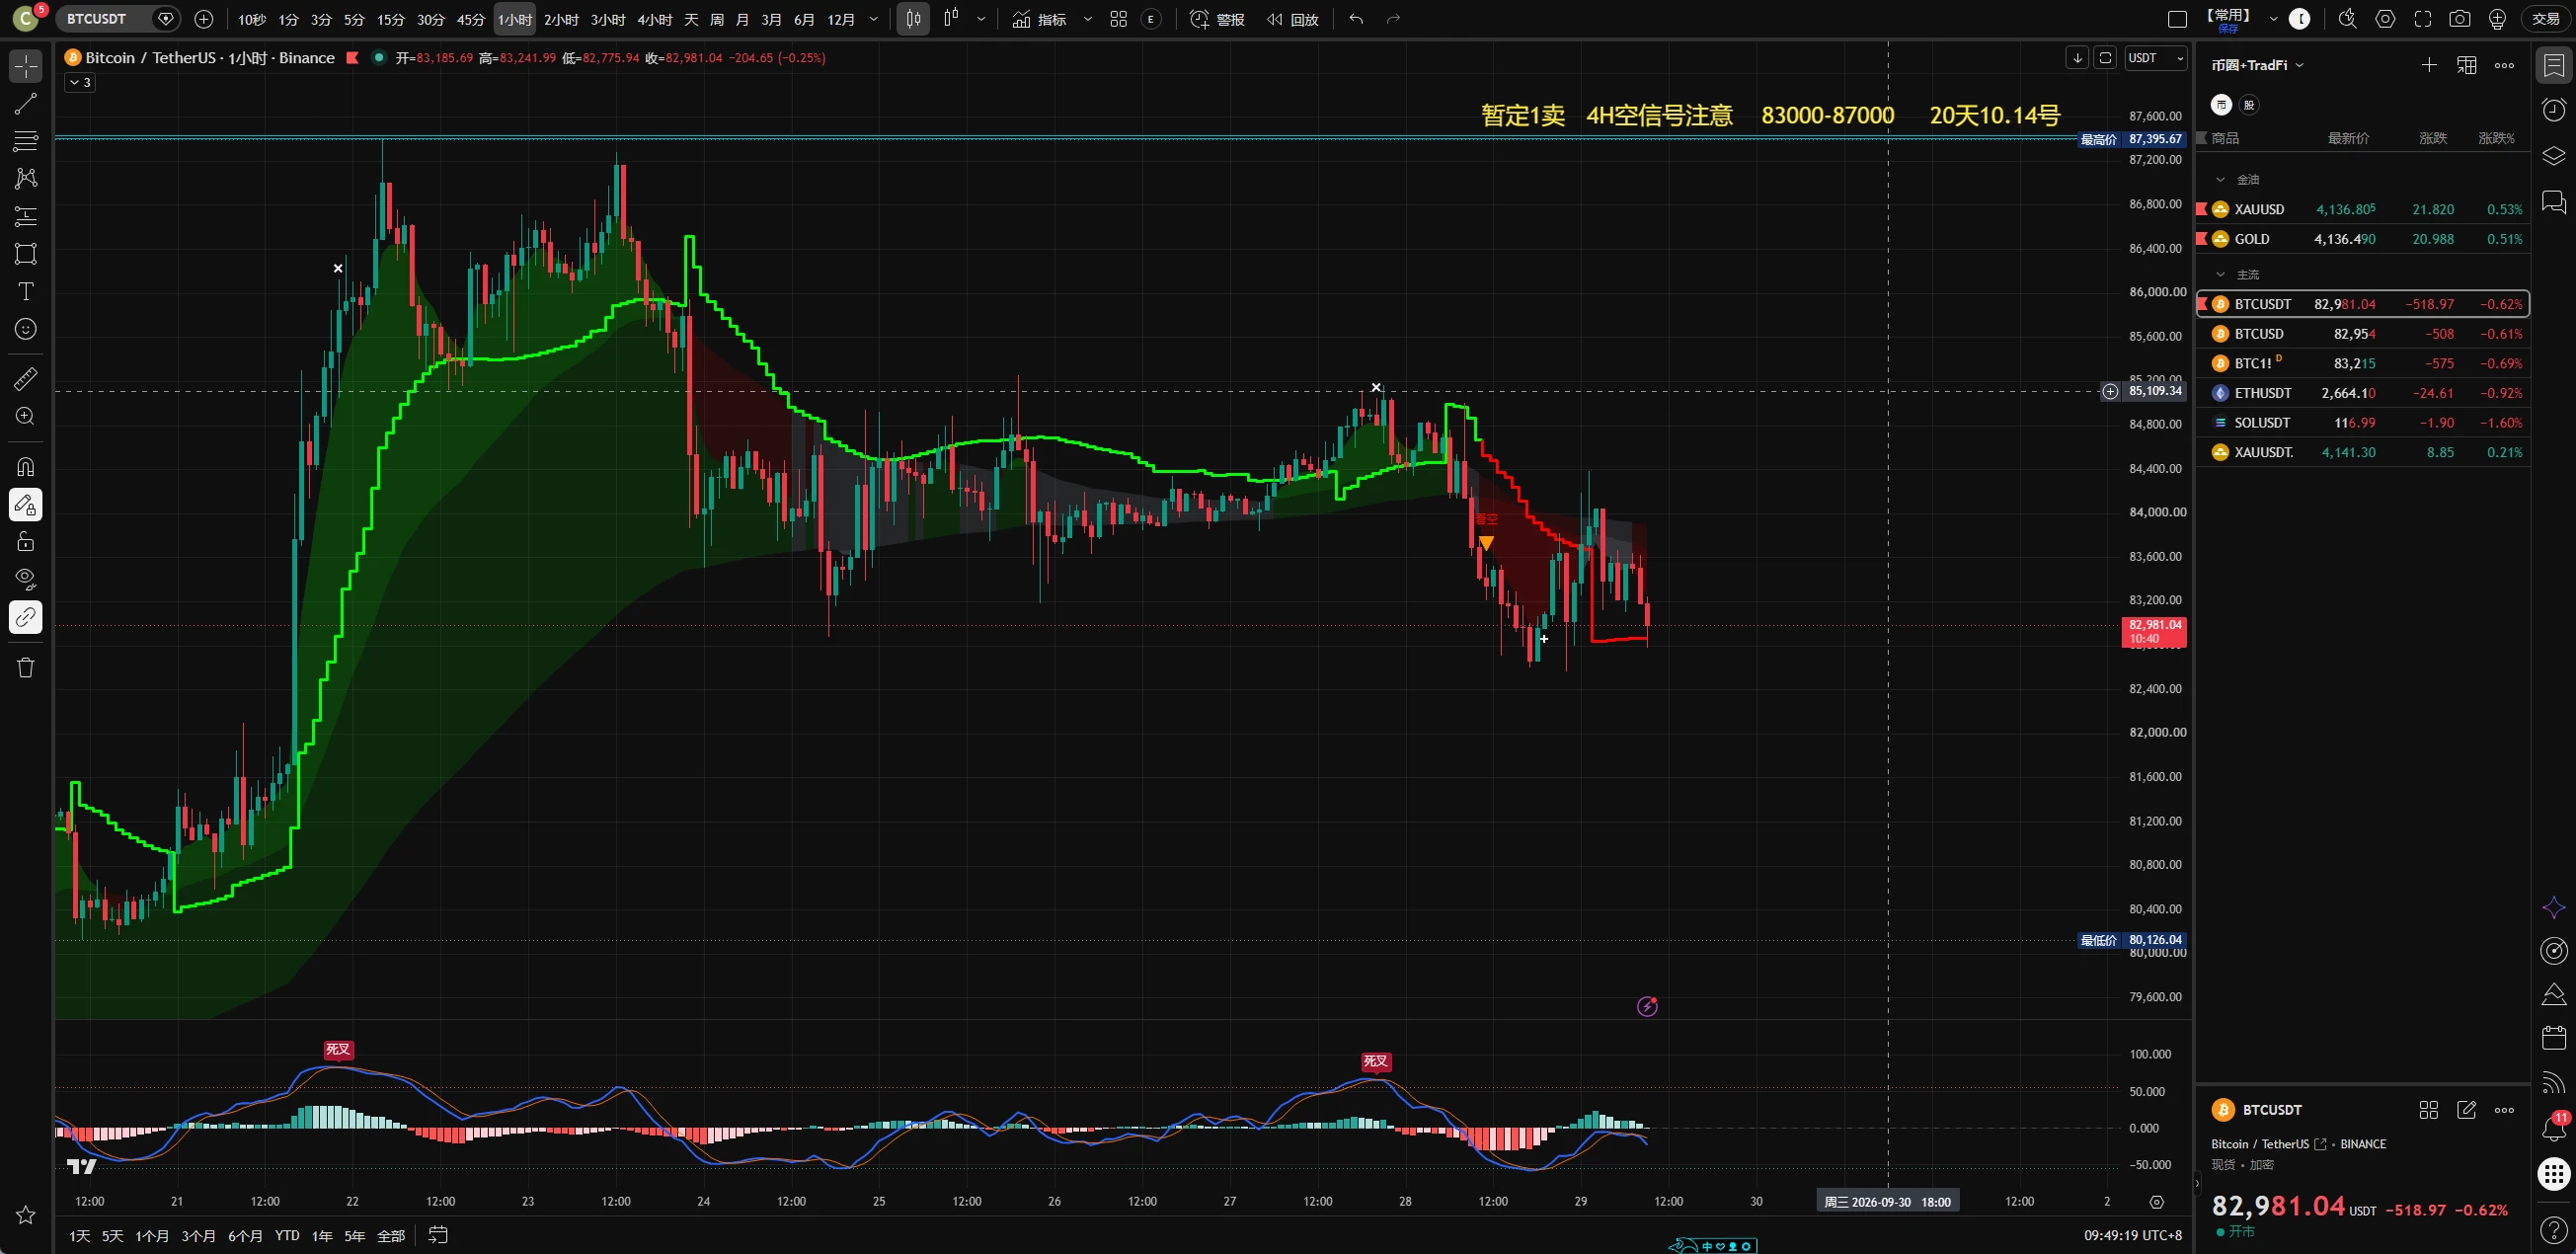This screenshot has width=2576, height=1254.
Task: Collapse the 主流 watchlist section
Action: click(2221, 275)
